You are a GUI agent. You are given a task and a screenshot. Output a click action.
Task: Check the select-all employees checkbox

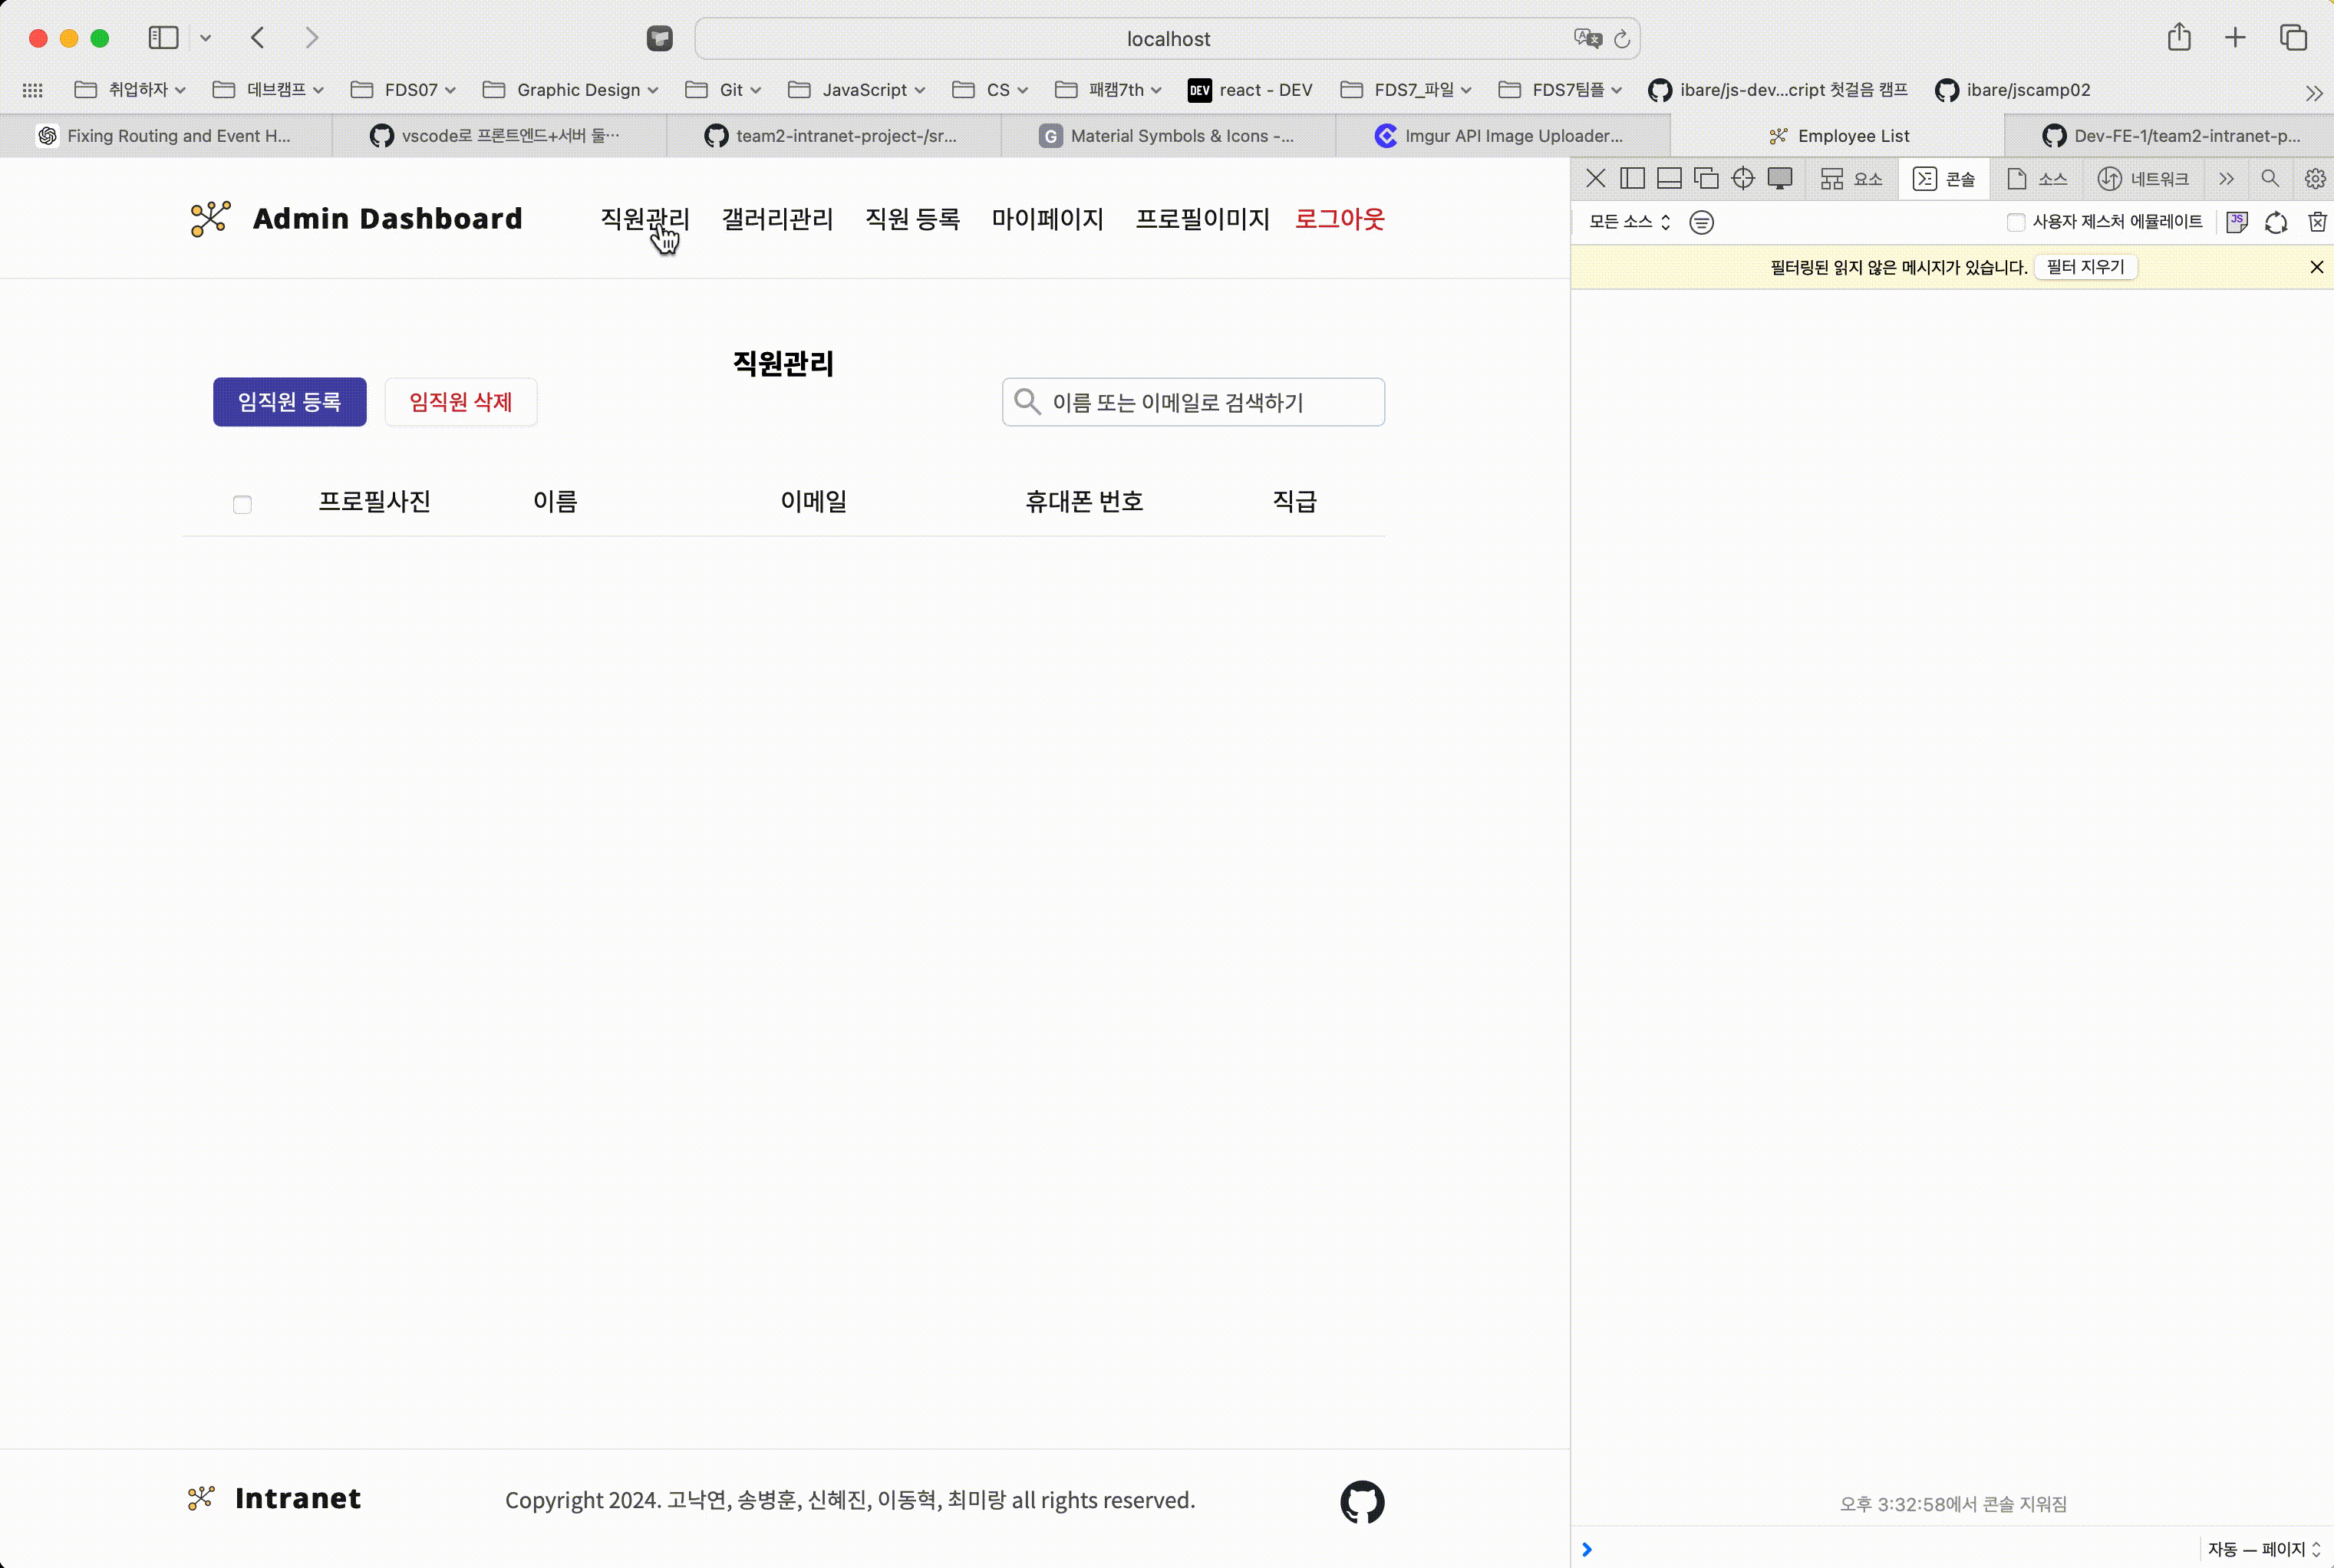click(242, 504)
